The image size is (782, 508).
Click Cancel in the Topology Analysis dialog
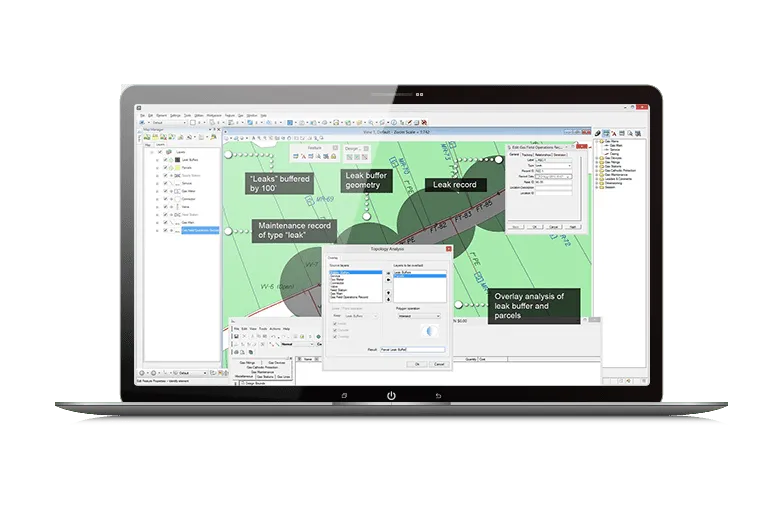pos(439,364)
